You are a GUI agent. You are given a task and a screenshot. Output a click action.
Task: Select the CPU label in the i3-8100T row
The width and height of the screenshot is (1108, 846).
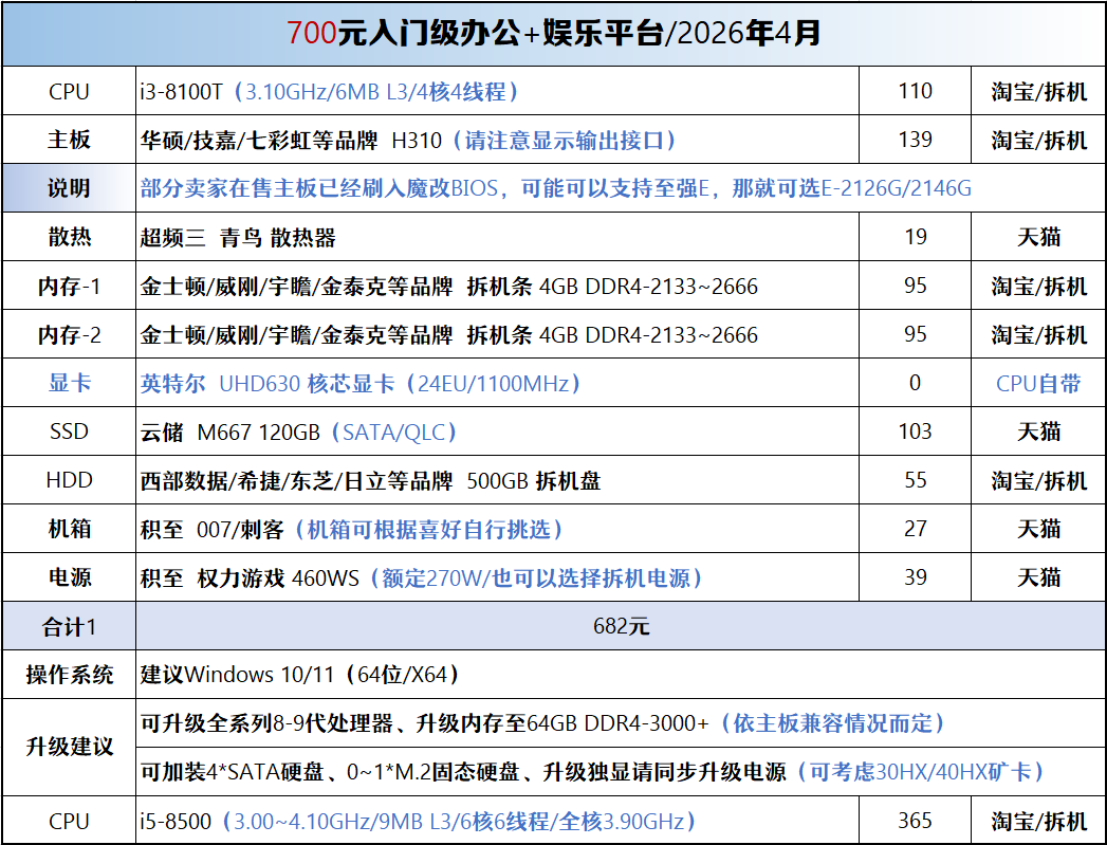tap(69, 92)
